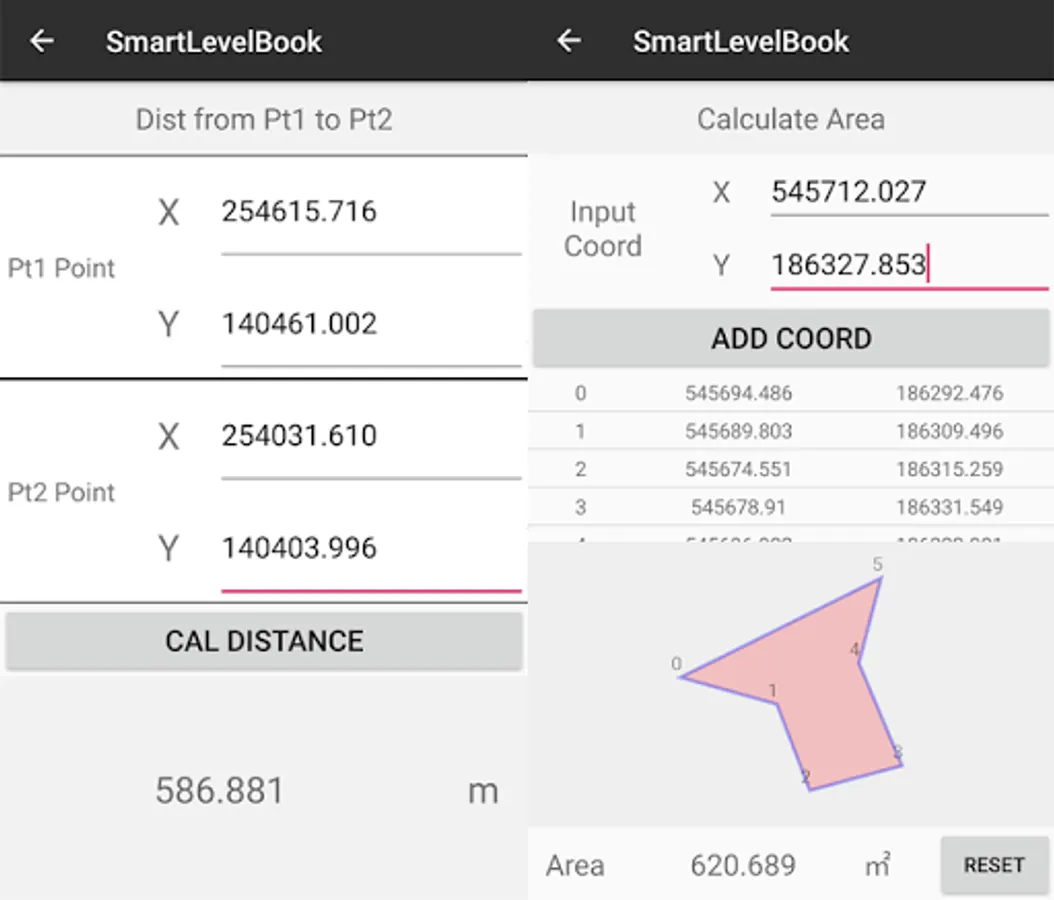Select coordinate row 3 X value 545678.91

pyautogui.click(x=738, y=507)
